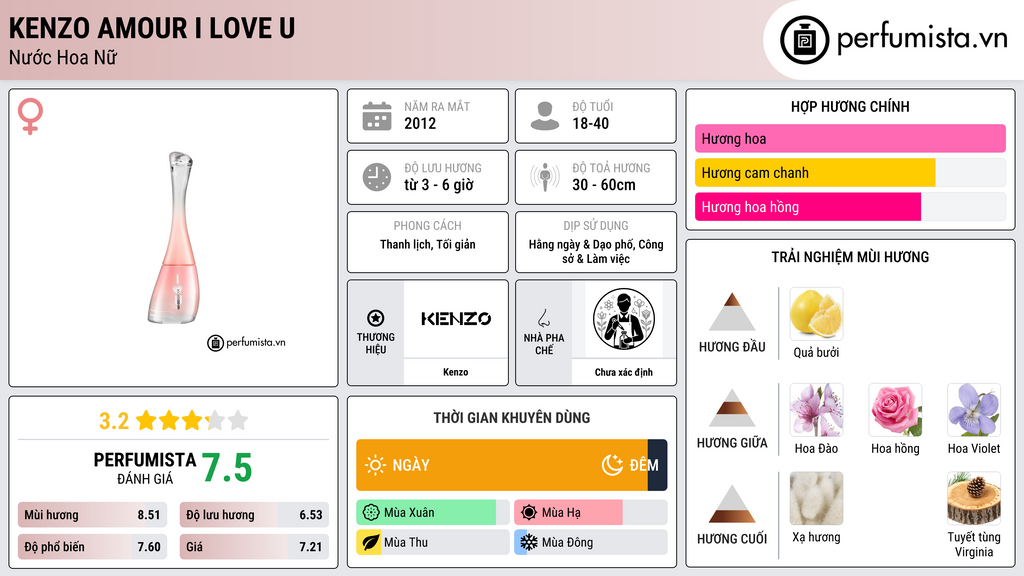Click the Hương cam chanh accord bar
The width and height of the screenshot is (1024, 576).
(850, 172)
